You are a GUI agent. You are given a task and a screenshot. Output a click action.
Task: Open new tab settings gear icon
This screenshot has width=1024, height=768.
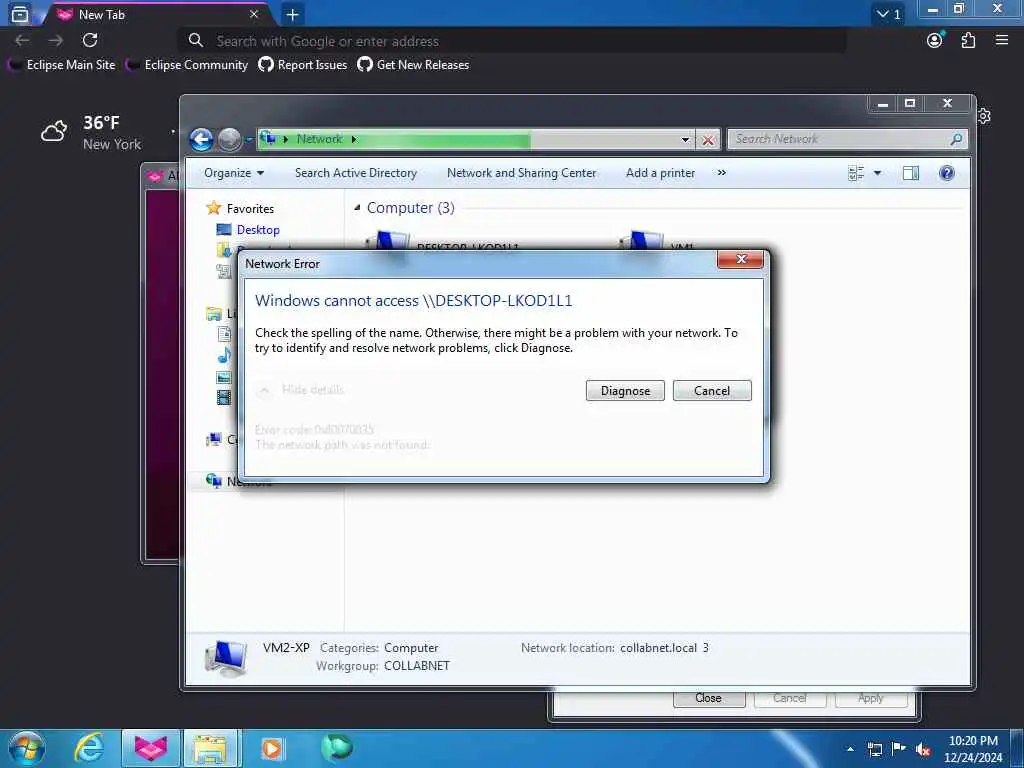984,116
